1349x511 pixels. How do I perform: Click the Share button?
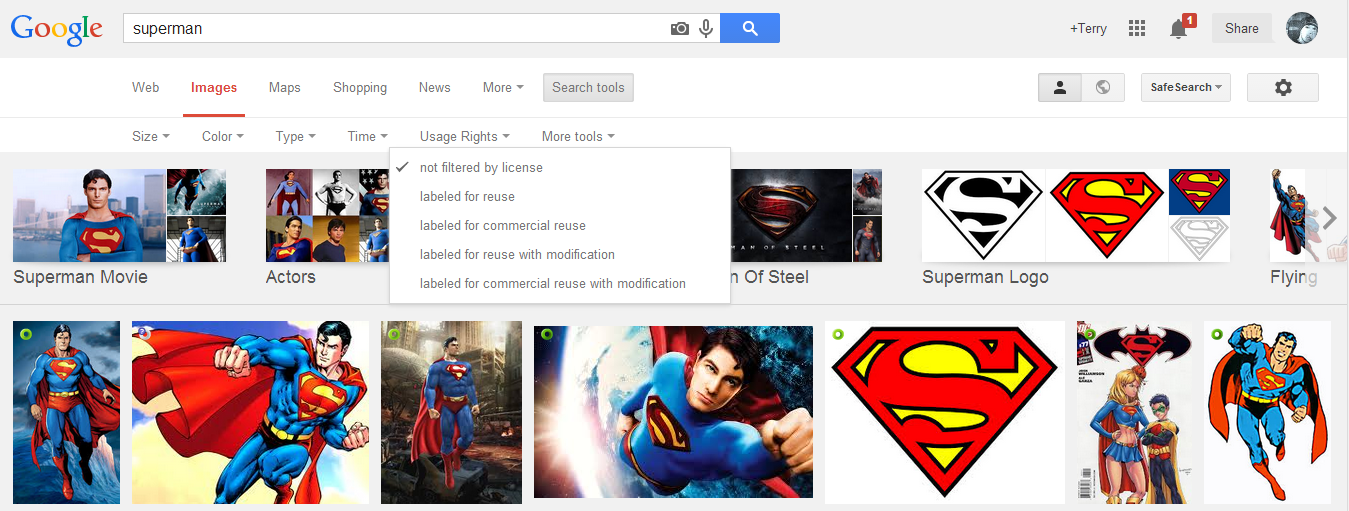[1242, 28]
